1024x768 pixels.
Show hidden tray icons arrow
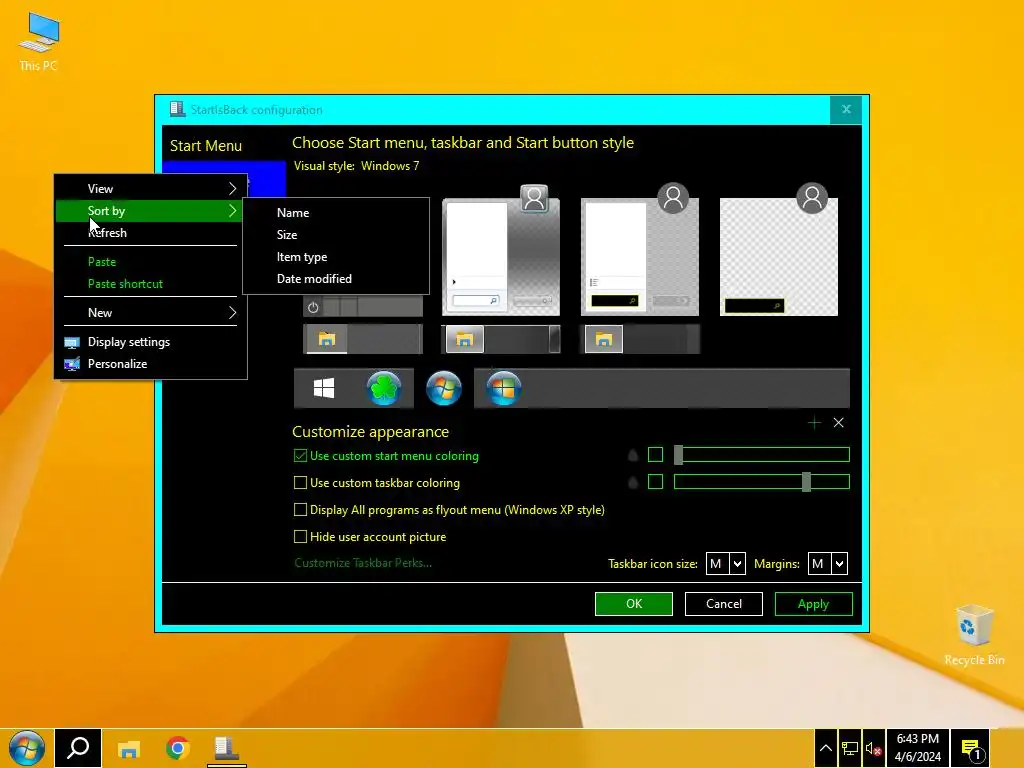(x=826, y=748)
